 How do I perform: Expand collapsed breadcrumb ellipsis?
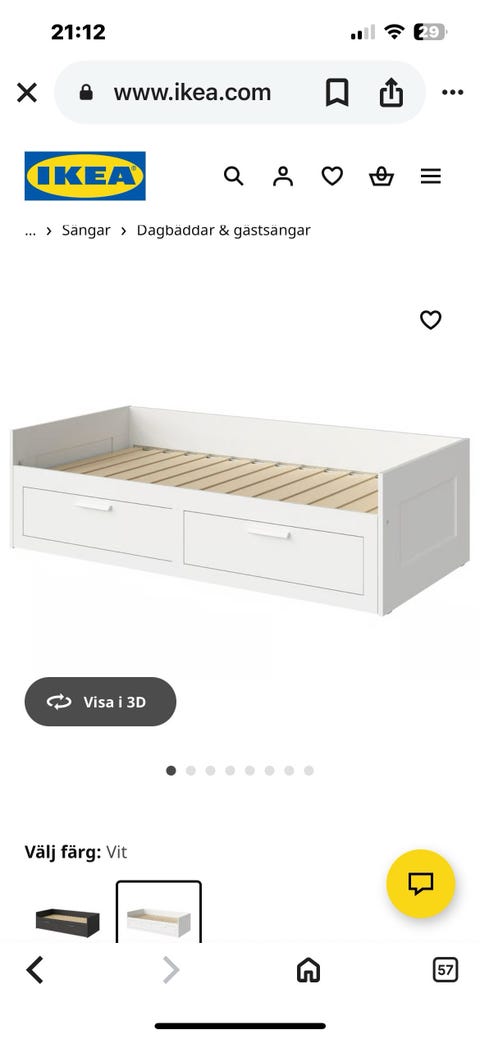(30, 231)
